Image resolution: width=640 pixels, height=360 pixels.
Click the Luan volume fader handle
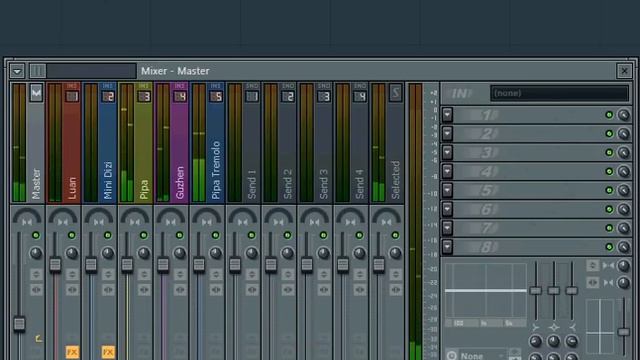point(55,265)
